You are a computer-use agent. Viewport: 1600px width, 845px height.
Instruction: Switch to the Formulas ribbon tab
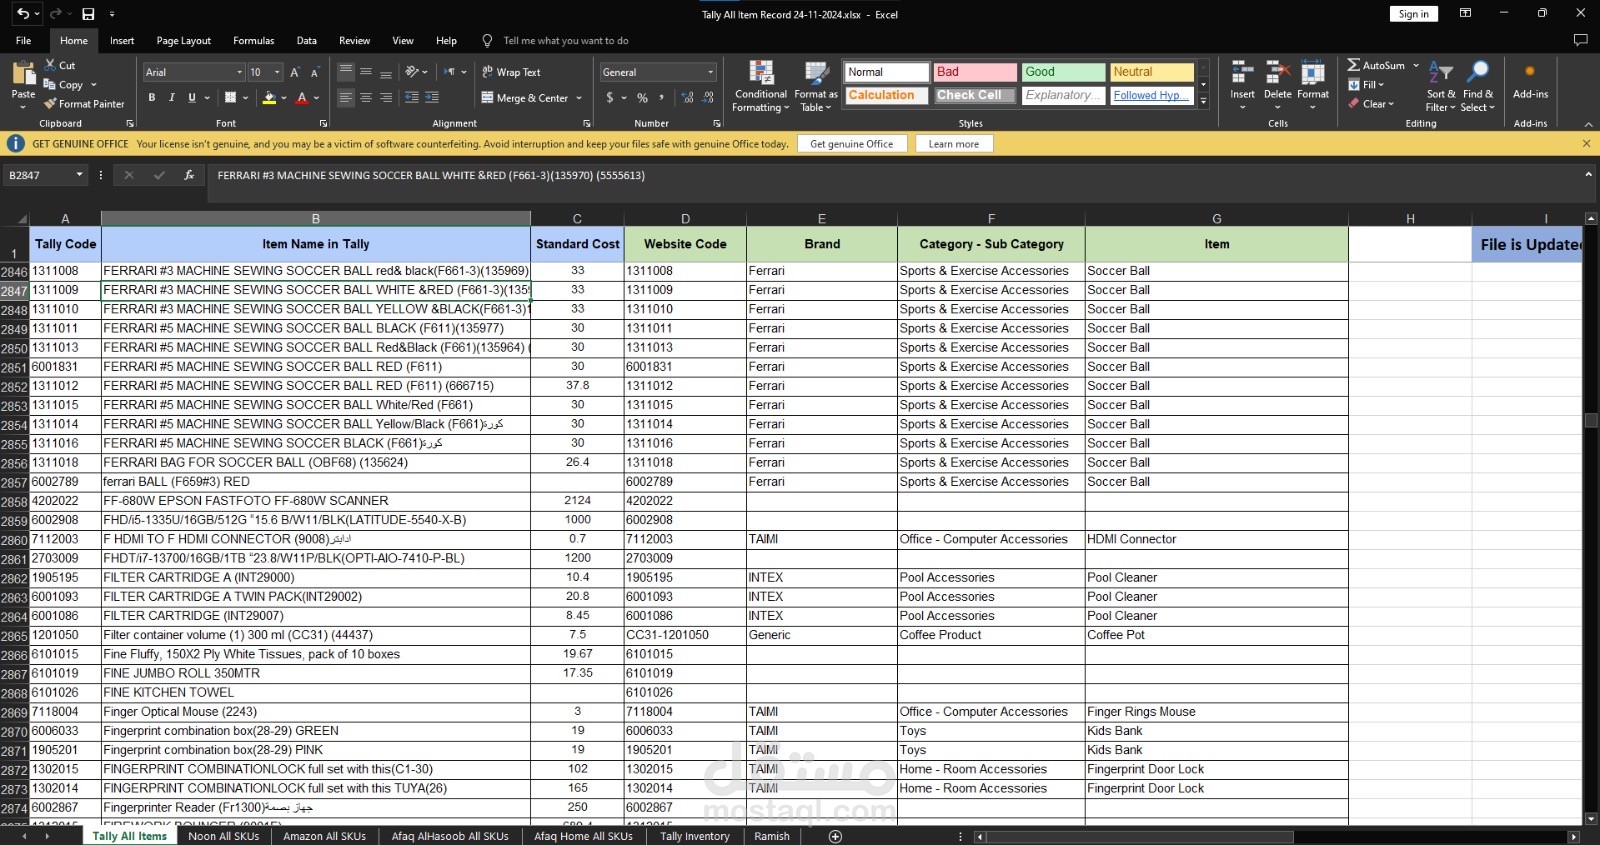[254, 41]
